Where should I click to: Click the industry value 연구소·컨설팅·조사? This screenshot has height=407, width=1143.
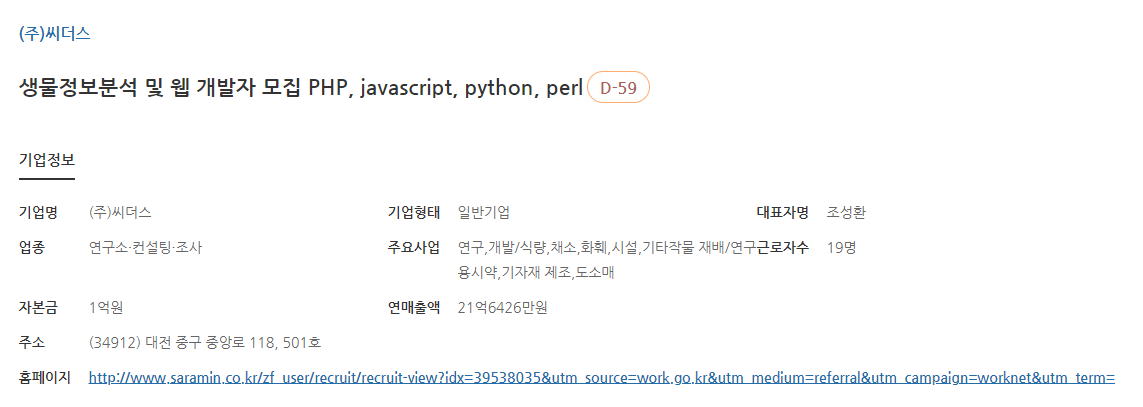tap(145, 247)
